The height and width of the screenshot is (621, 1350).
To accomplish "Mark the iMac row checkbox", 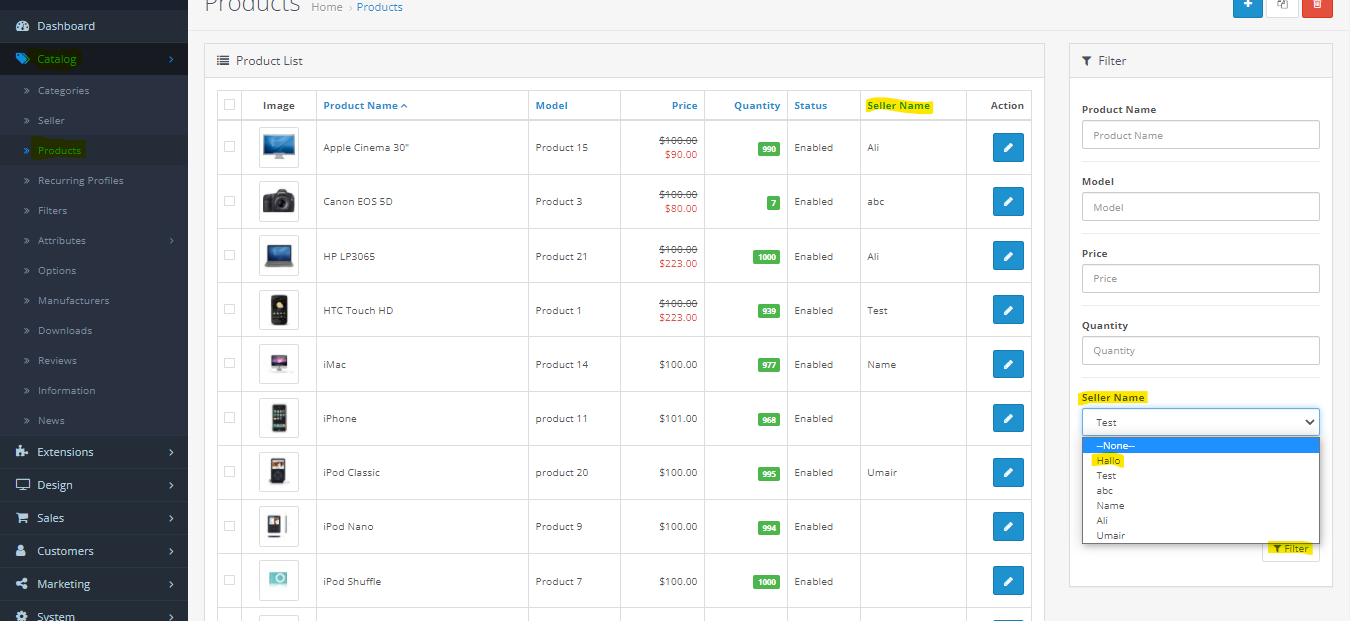I will (x=230, y=364).
